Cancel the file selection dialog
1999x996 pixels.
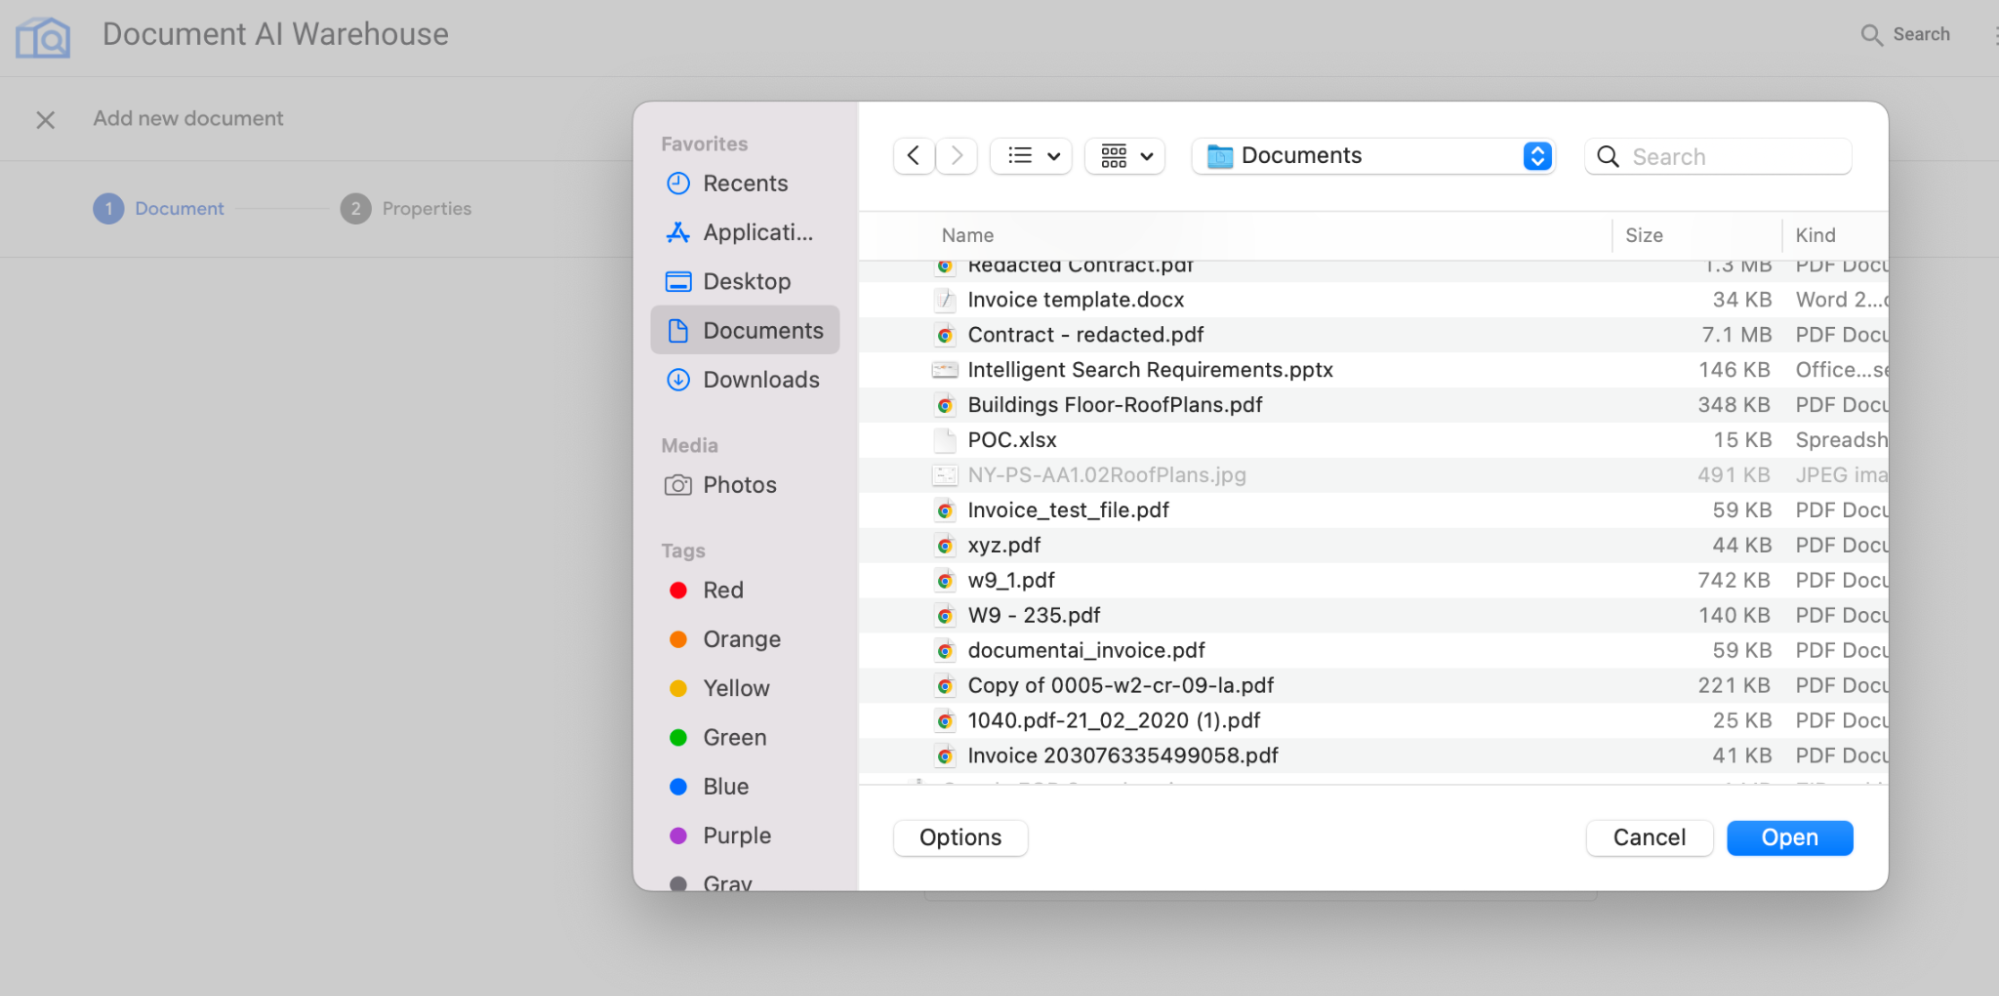[1648, 837]
